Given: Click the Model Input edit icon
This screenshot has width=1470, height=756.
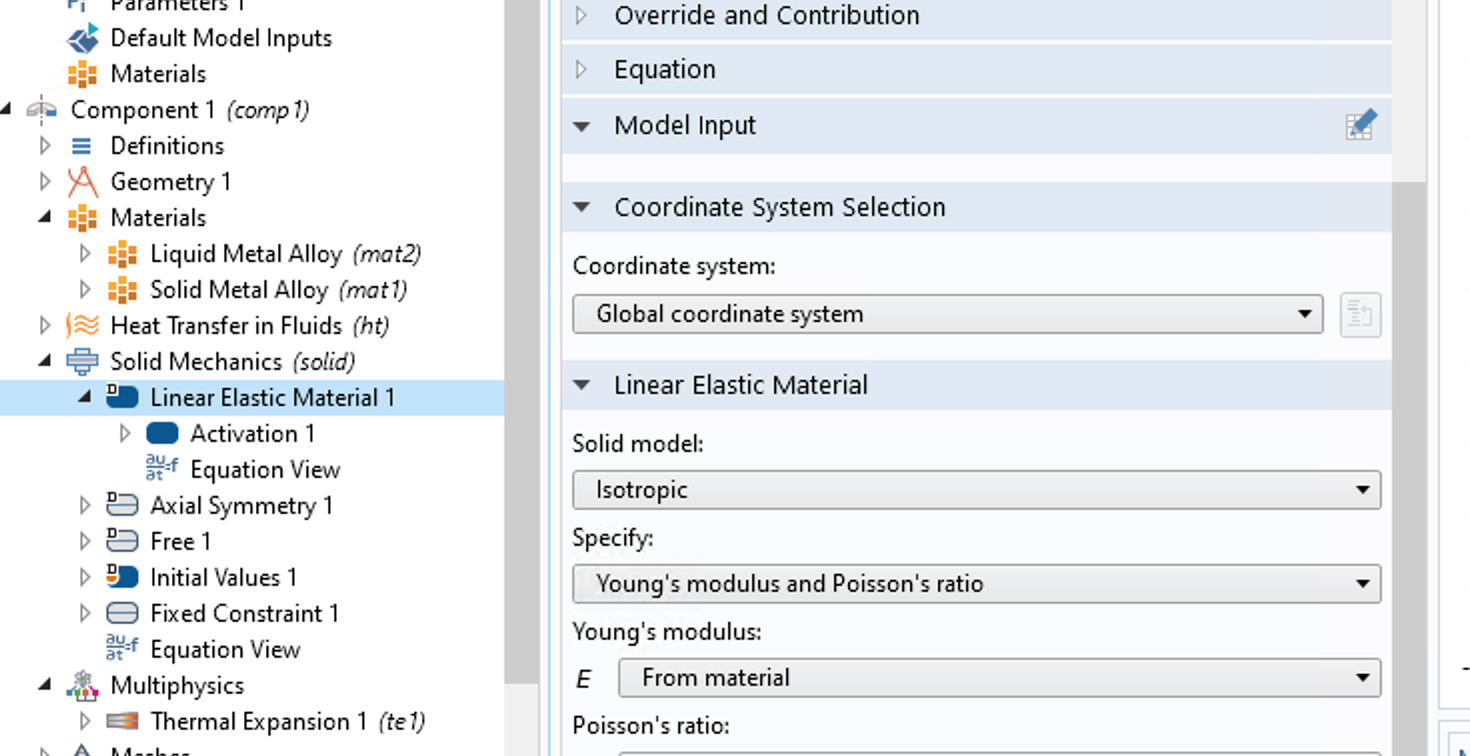Looking at the screenshot, I should coord(1360,126).
